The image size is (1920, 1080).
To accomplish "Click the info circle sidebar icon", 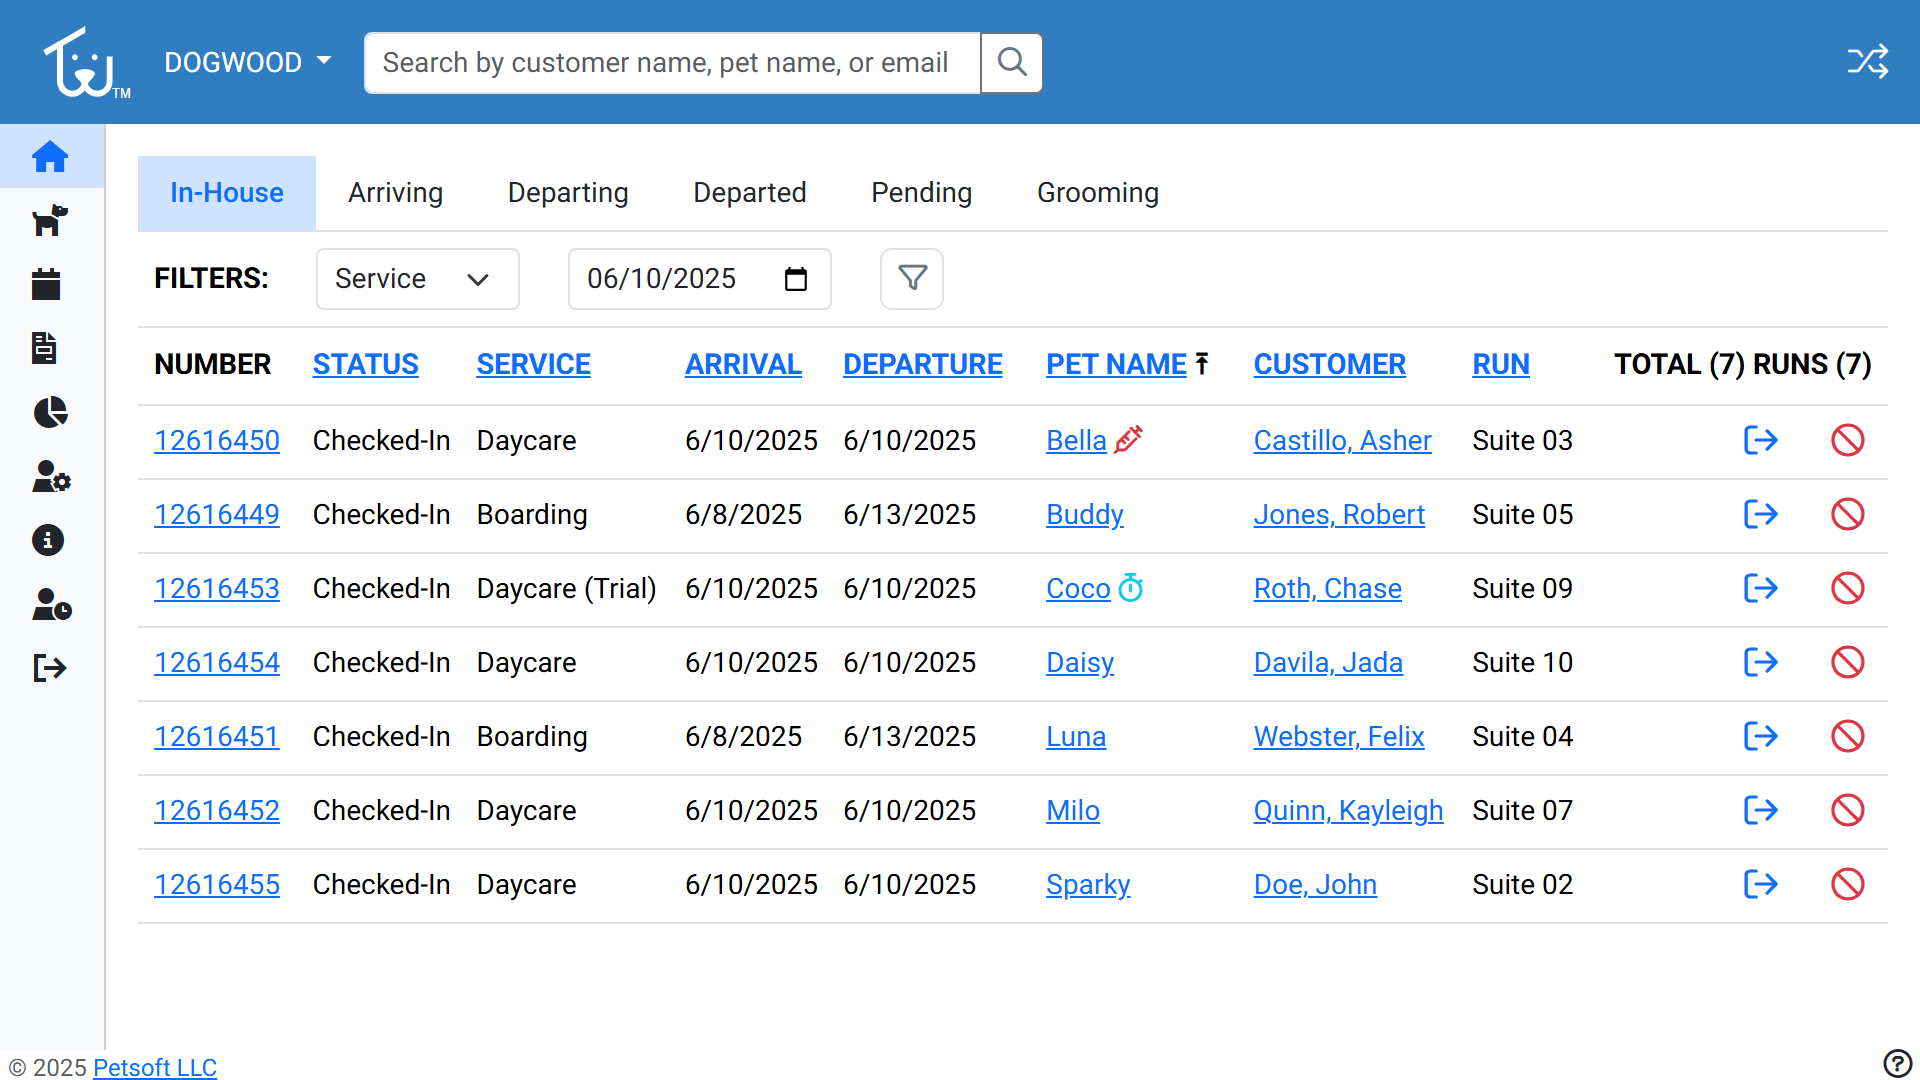I will point(48,540).
